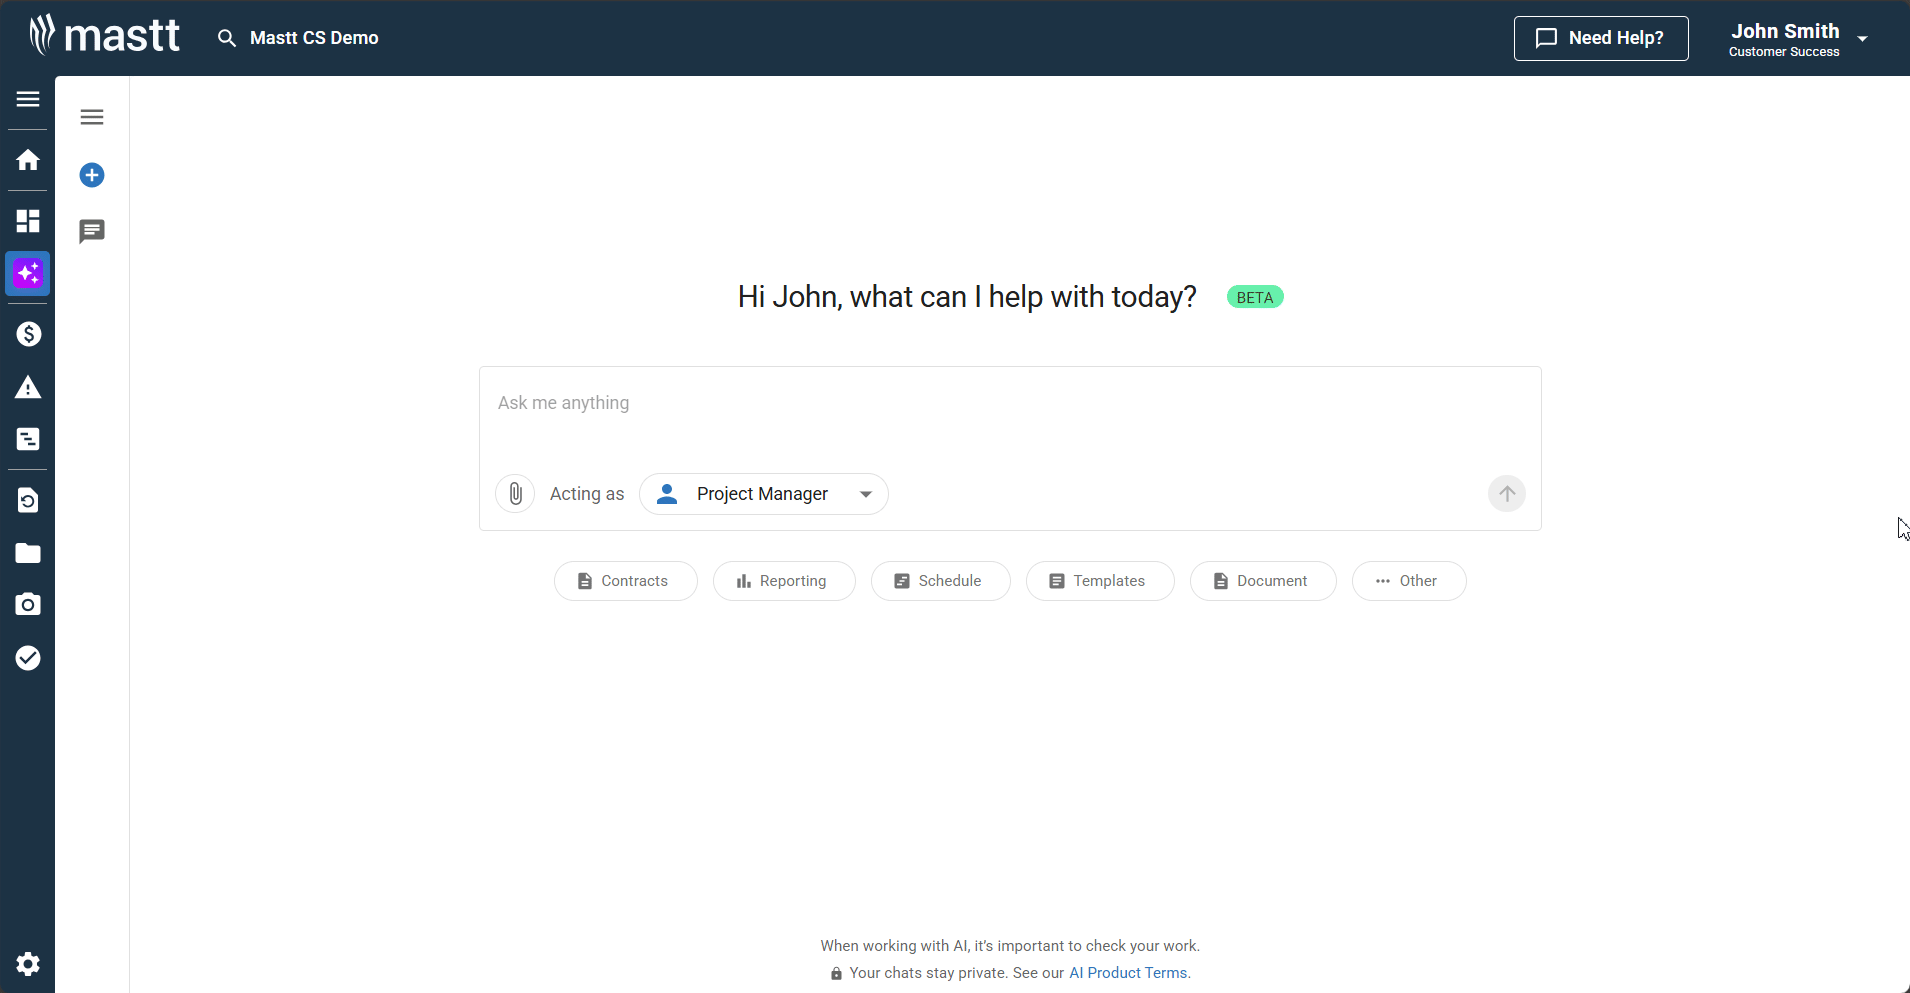Open the Cost dollar-sign module
The image size is (1910, 993).
pyautogui.click(x=28, y=334)
